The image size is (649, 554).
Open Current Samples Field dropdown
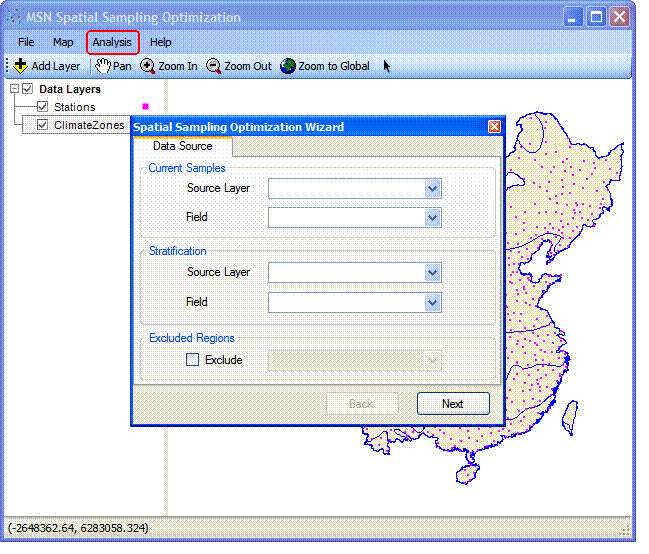(x=433, y=218)
